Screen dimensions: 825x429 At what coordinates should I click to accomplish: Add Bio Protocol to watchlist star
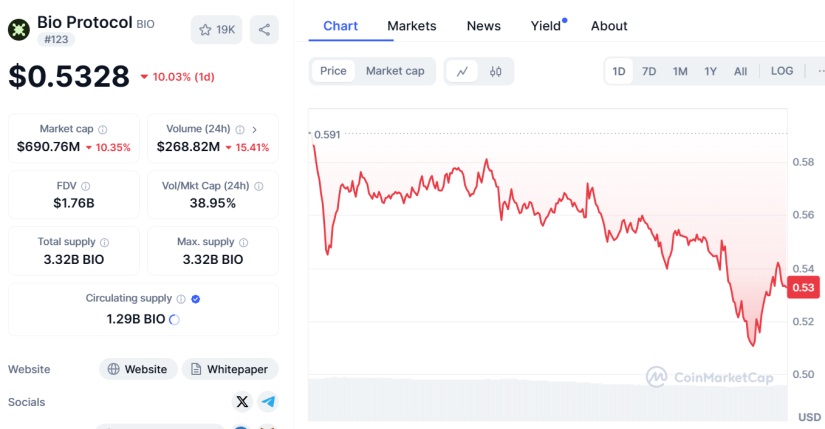tap(216, 29)
